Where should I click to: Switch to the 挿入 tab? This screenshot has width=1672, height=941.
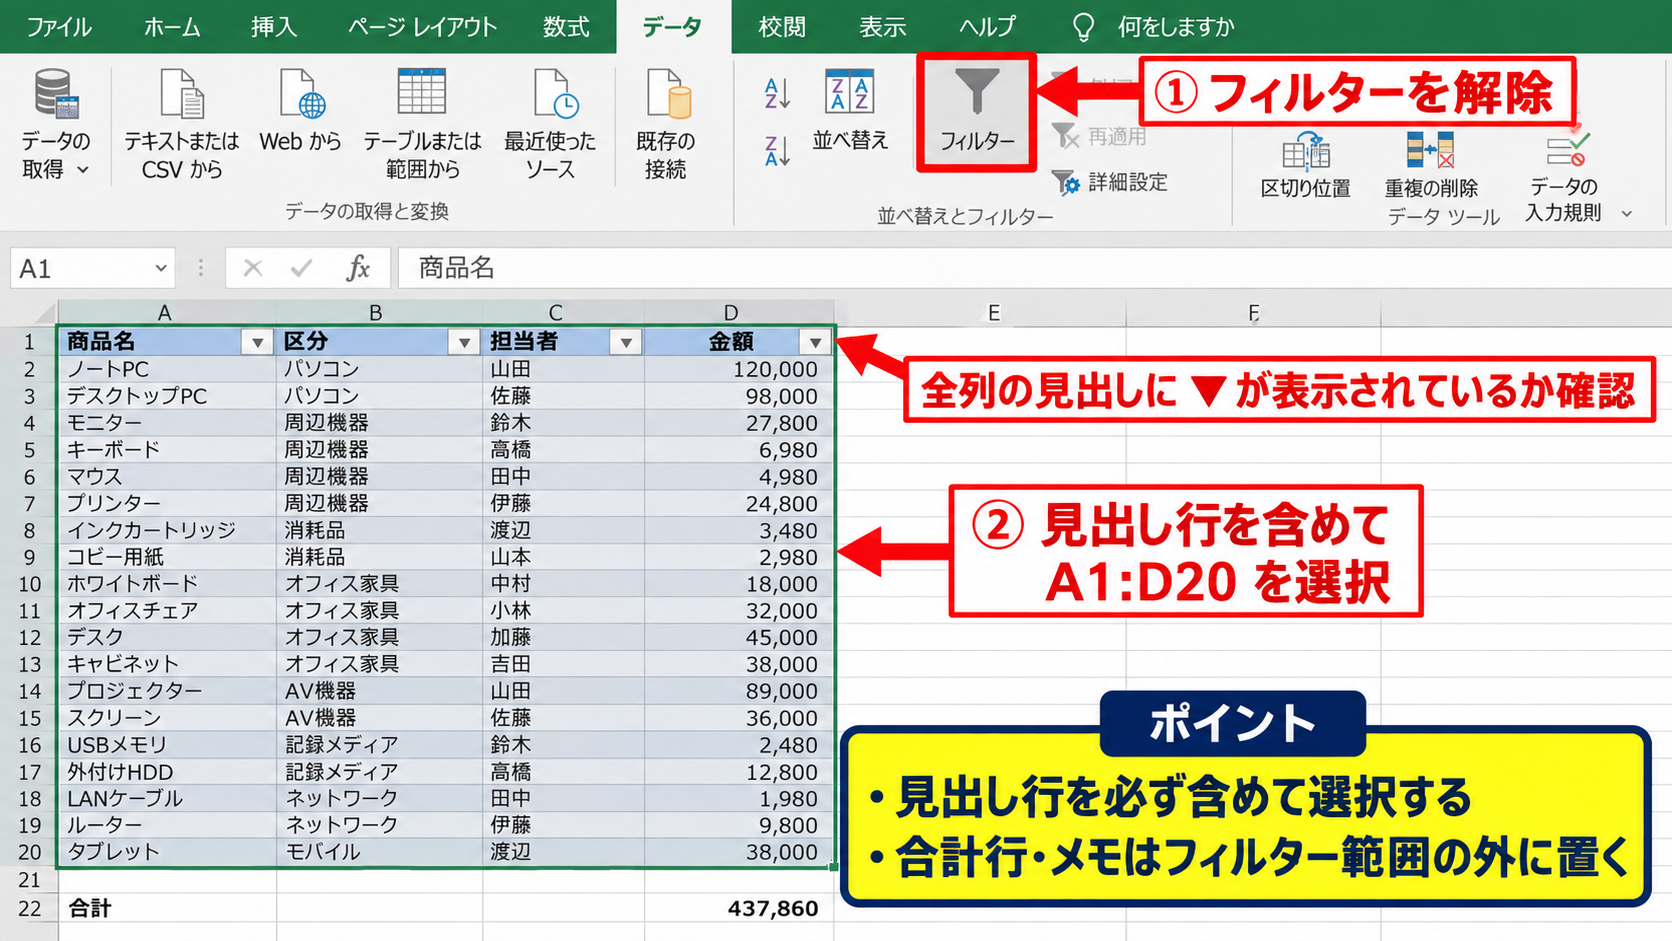pyautogui.click(x=274, y=27)
